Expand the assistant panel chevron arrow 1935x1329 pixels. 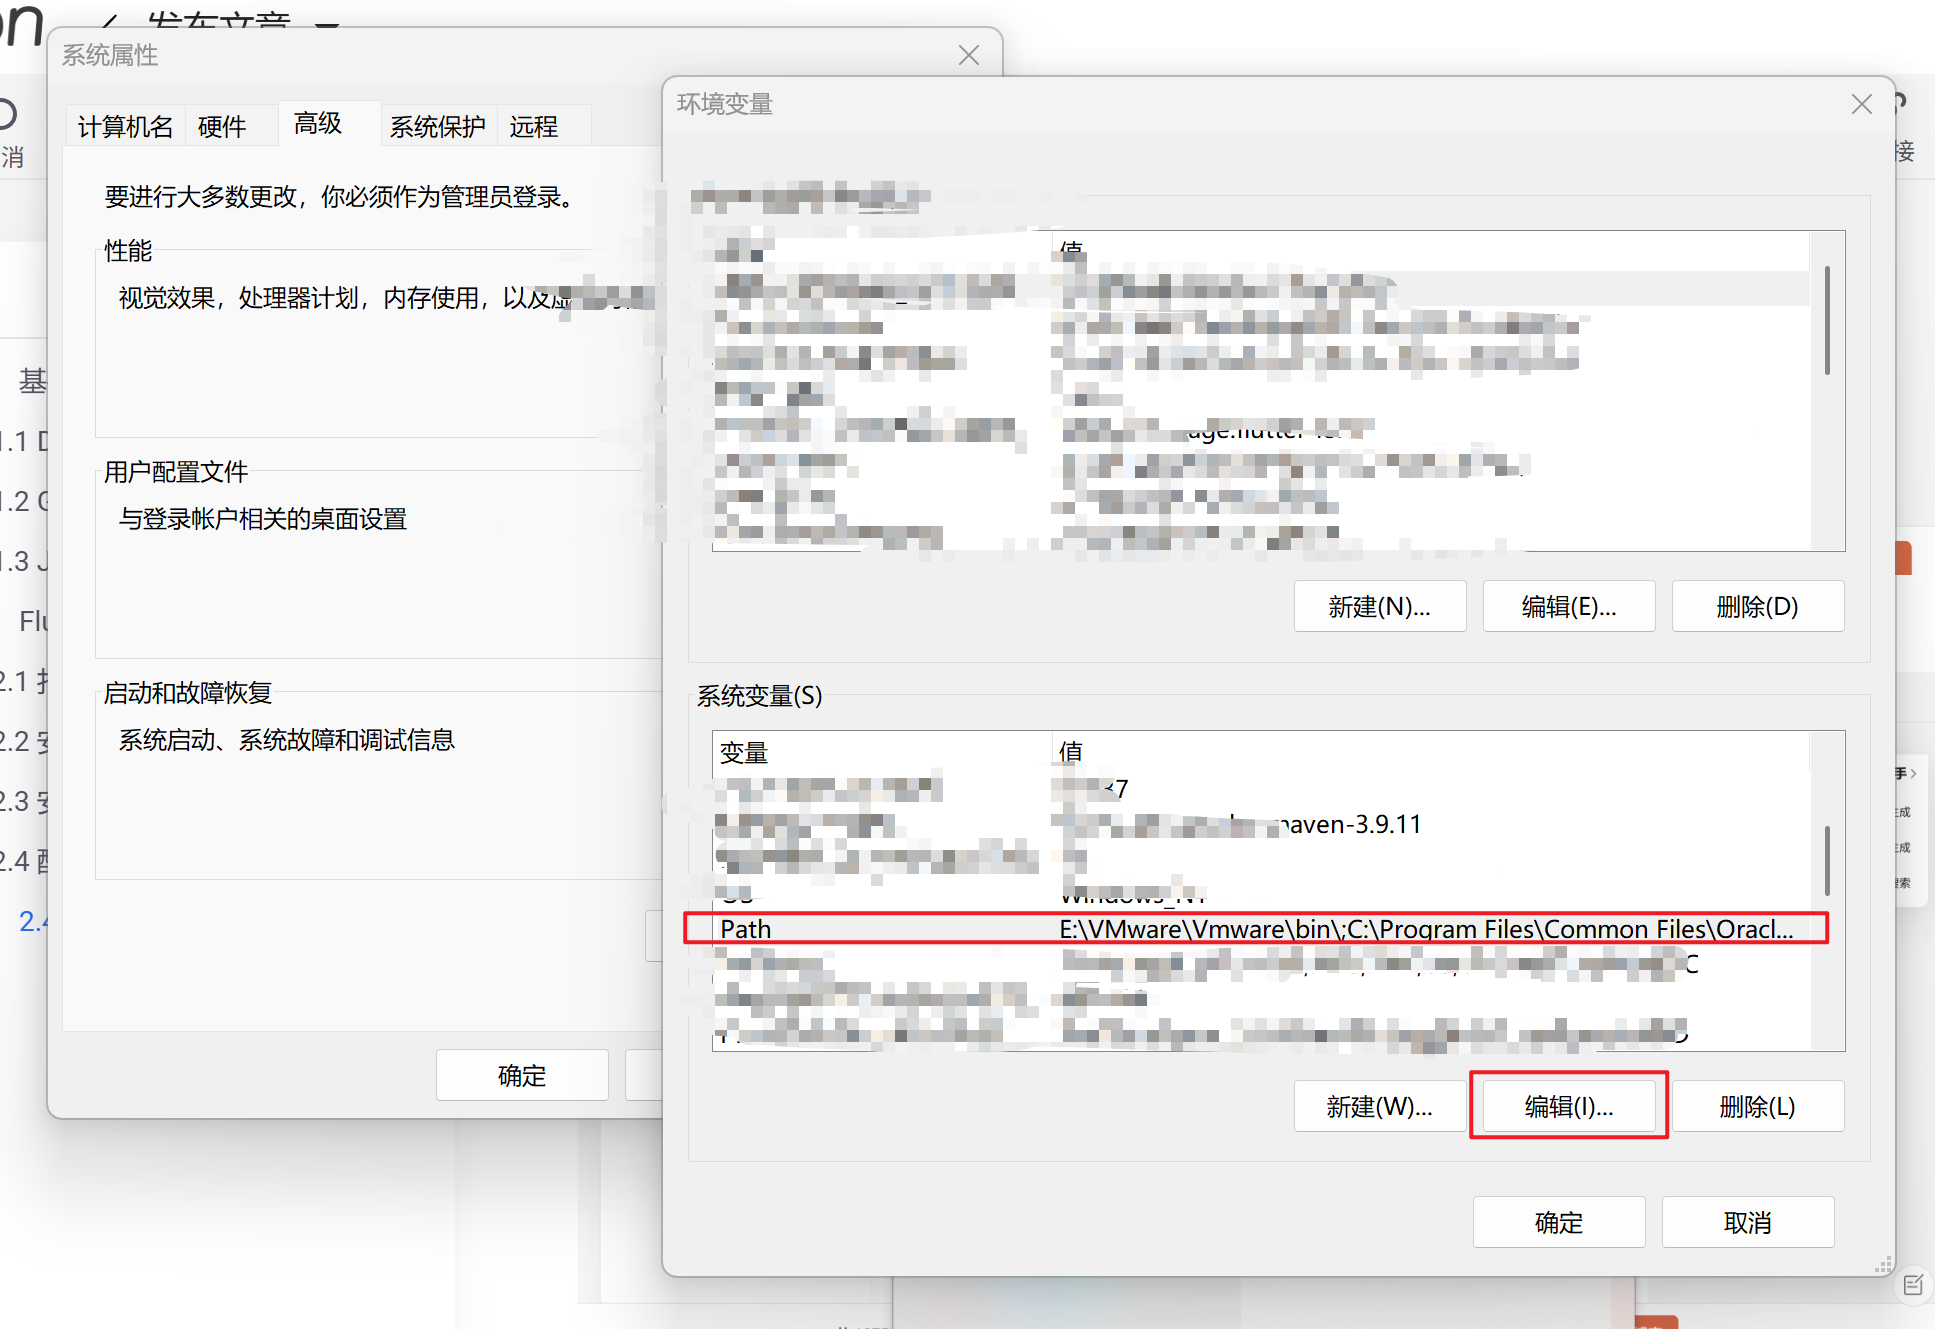coord(1913,773)
